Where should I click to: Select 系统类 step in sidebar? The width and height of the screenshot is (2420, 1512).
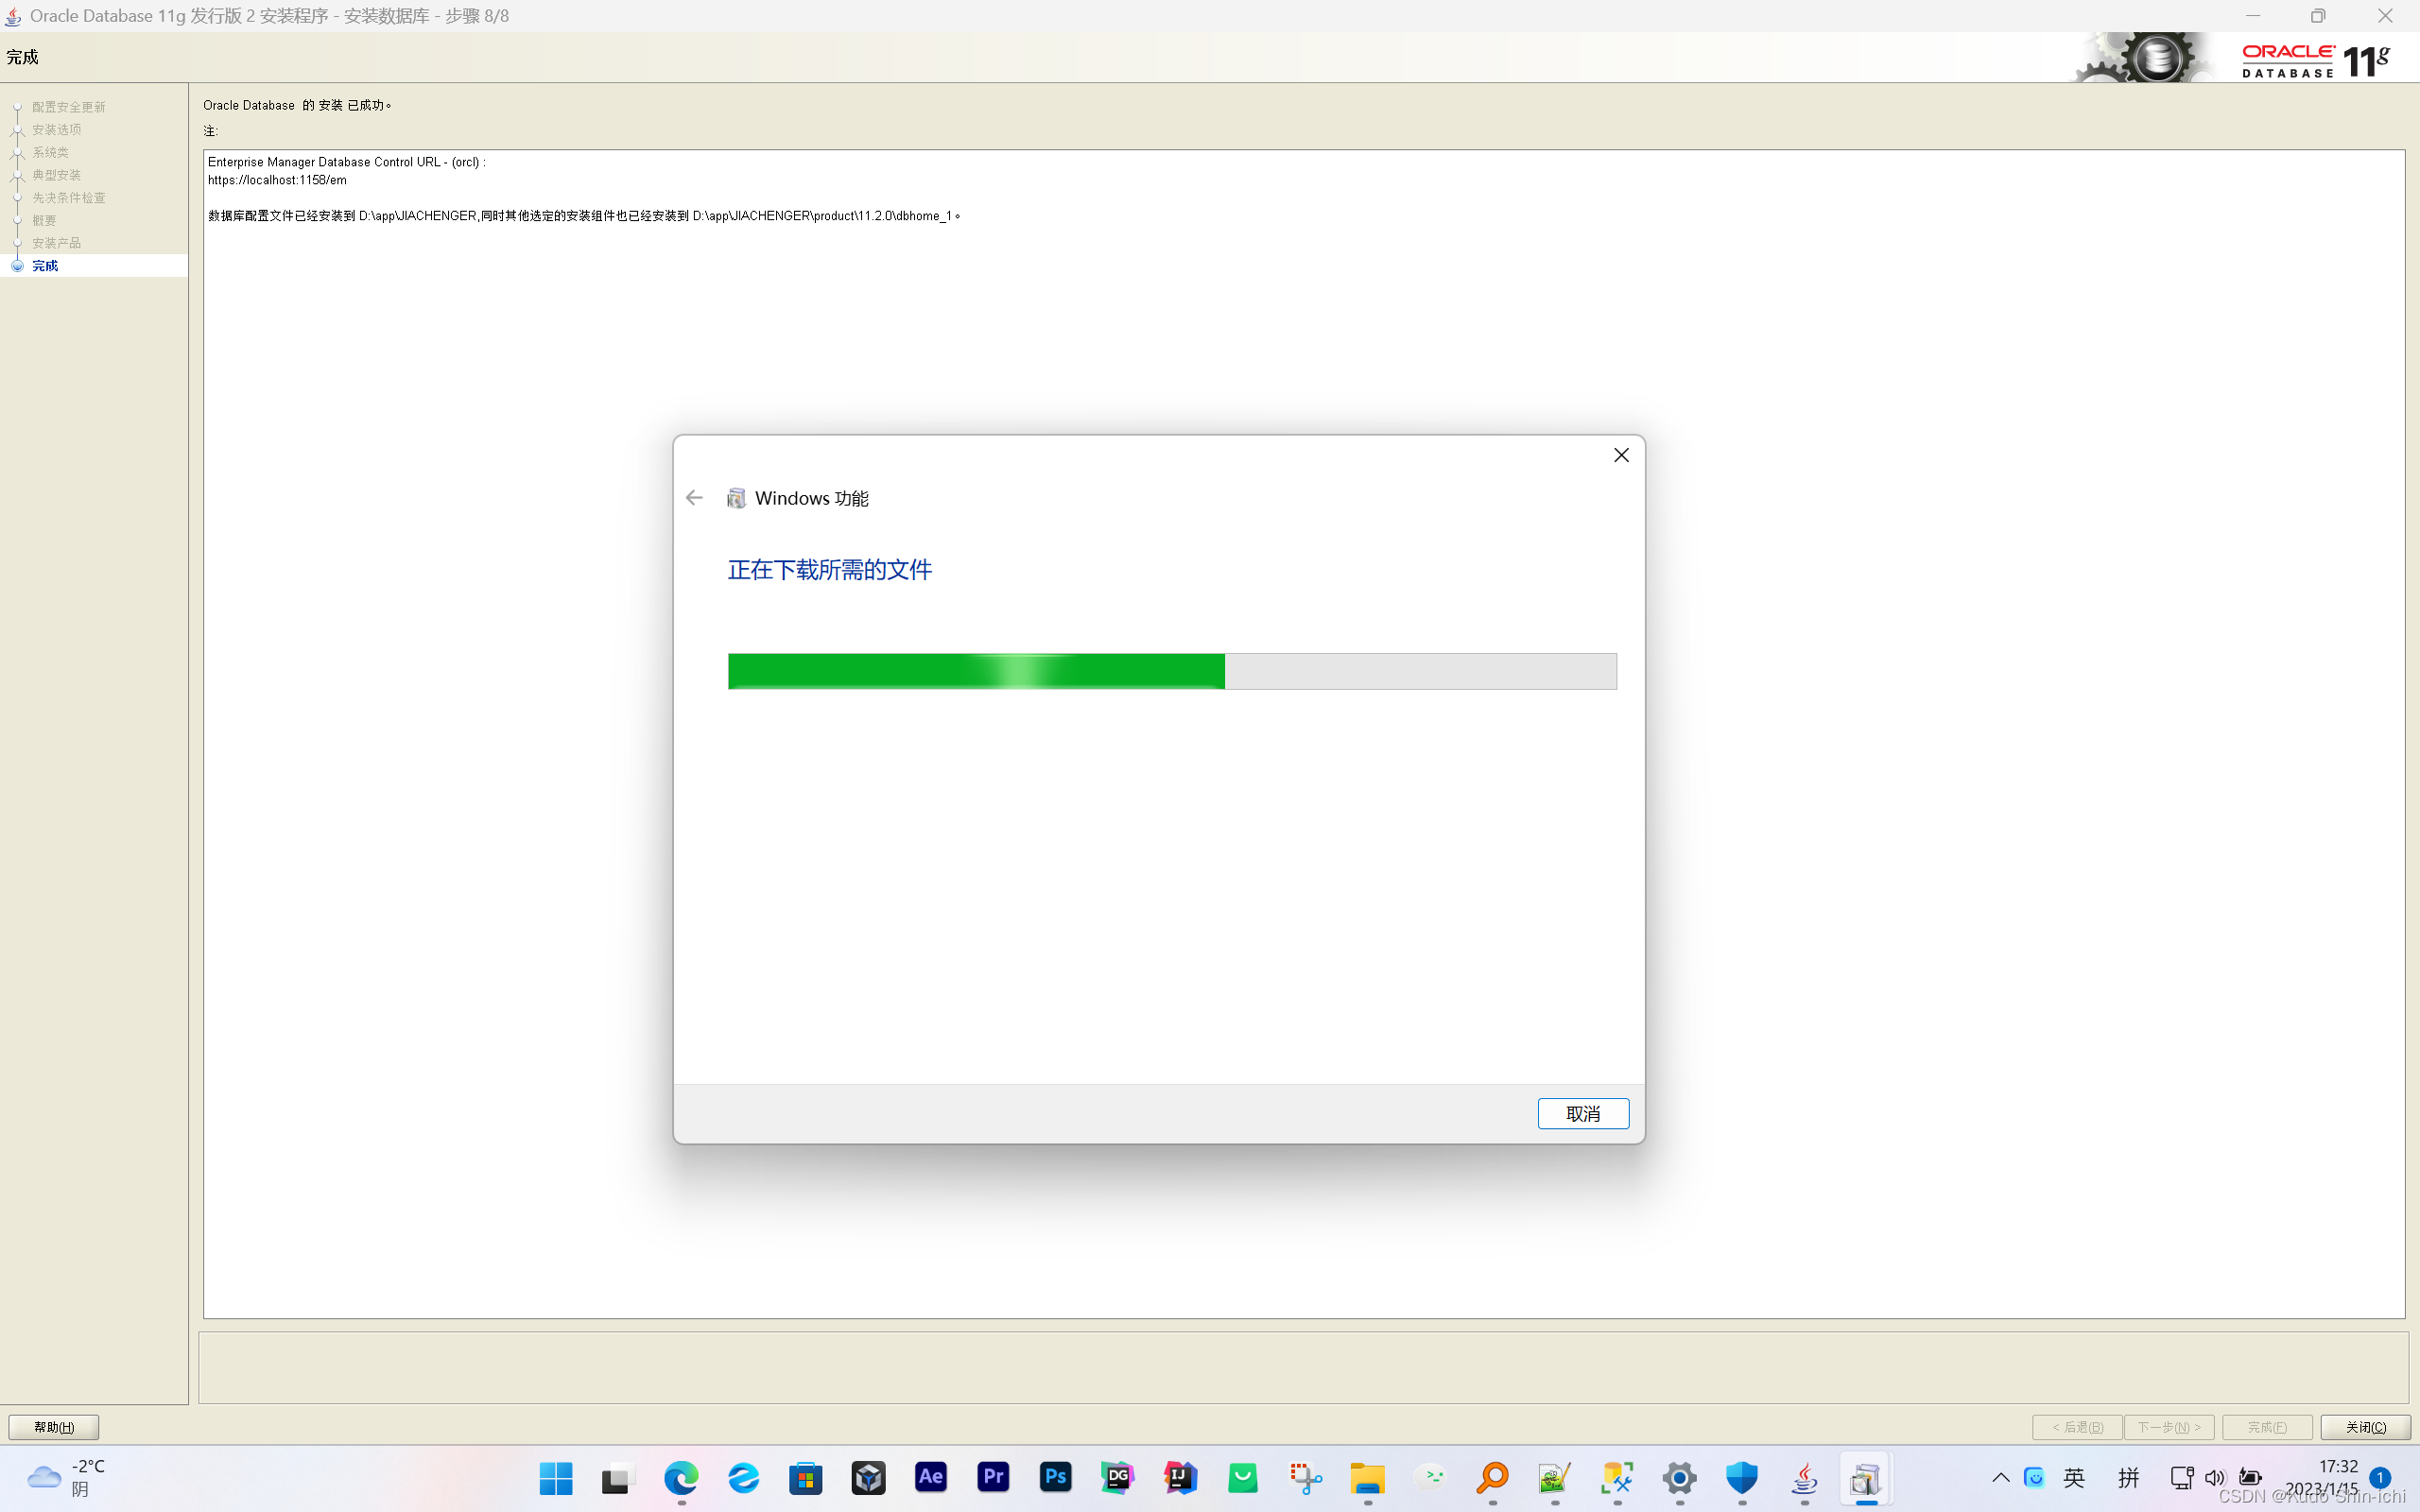click(x=50, y=152)
